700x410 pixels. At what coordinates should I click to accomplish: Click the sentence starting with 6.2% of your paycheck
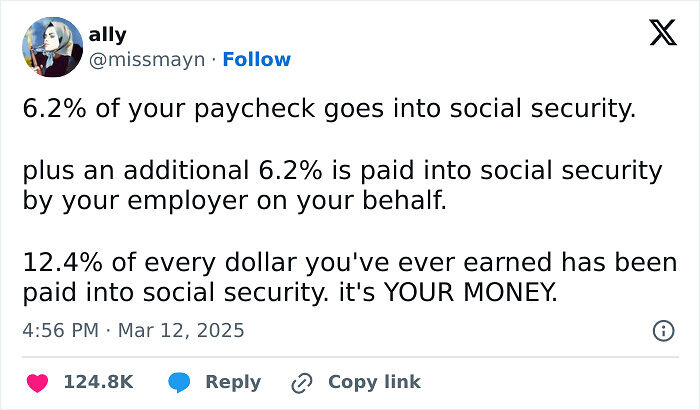tap(329, 109)
